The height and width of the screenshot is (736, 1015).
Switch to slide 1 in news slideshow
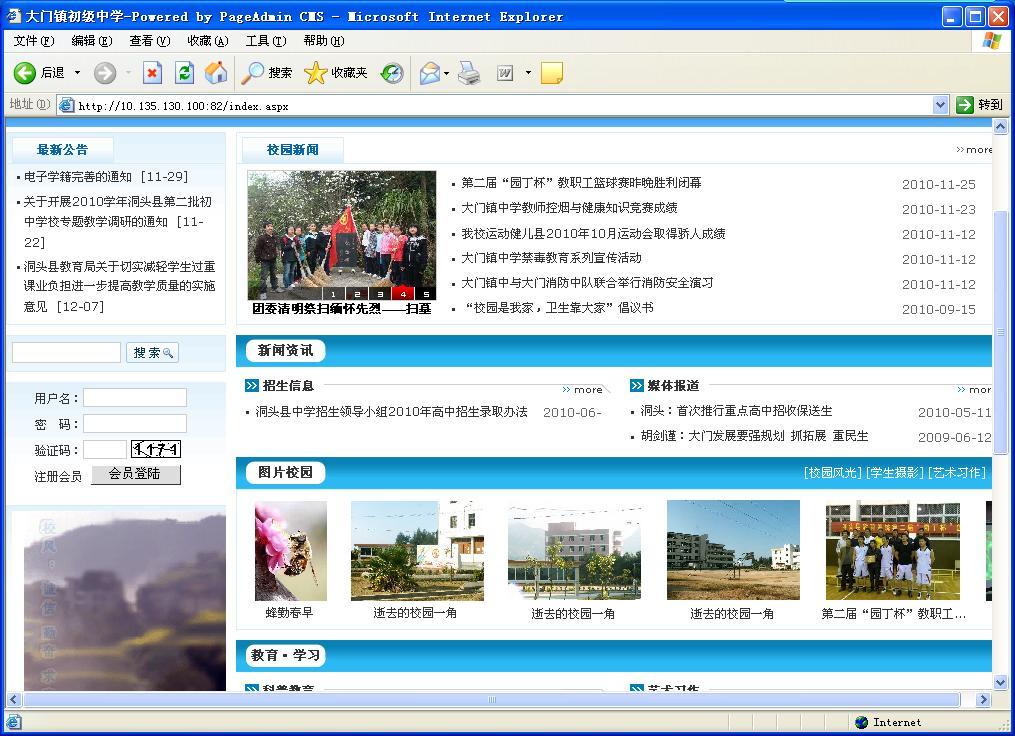point(333,294)
